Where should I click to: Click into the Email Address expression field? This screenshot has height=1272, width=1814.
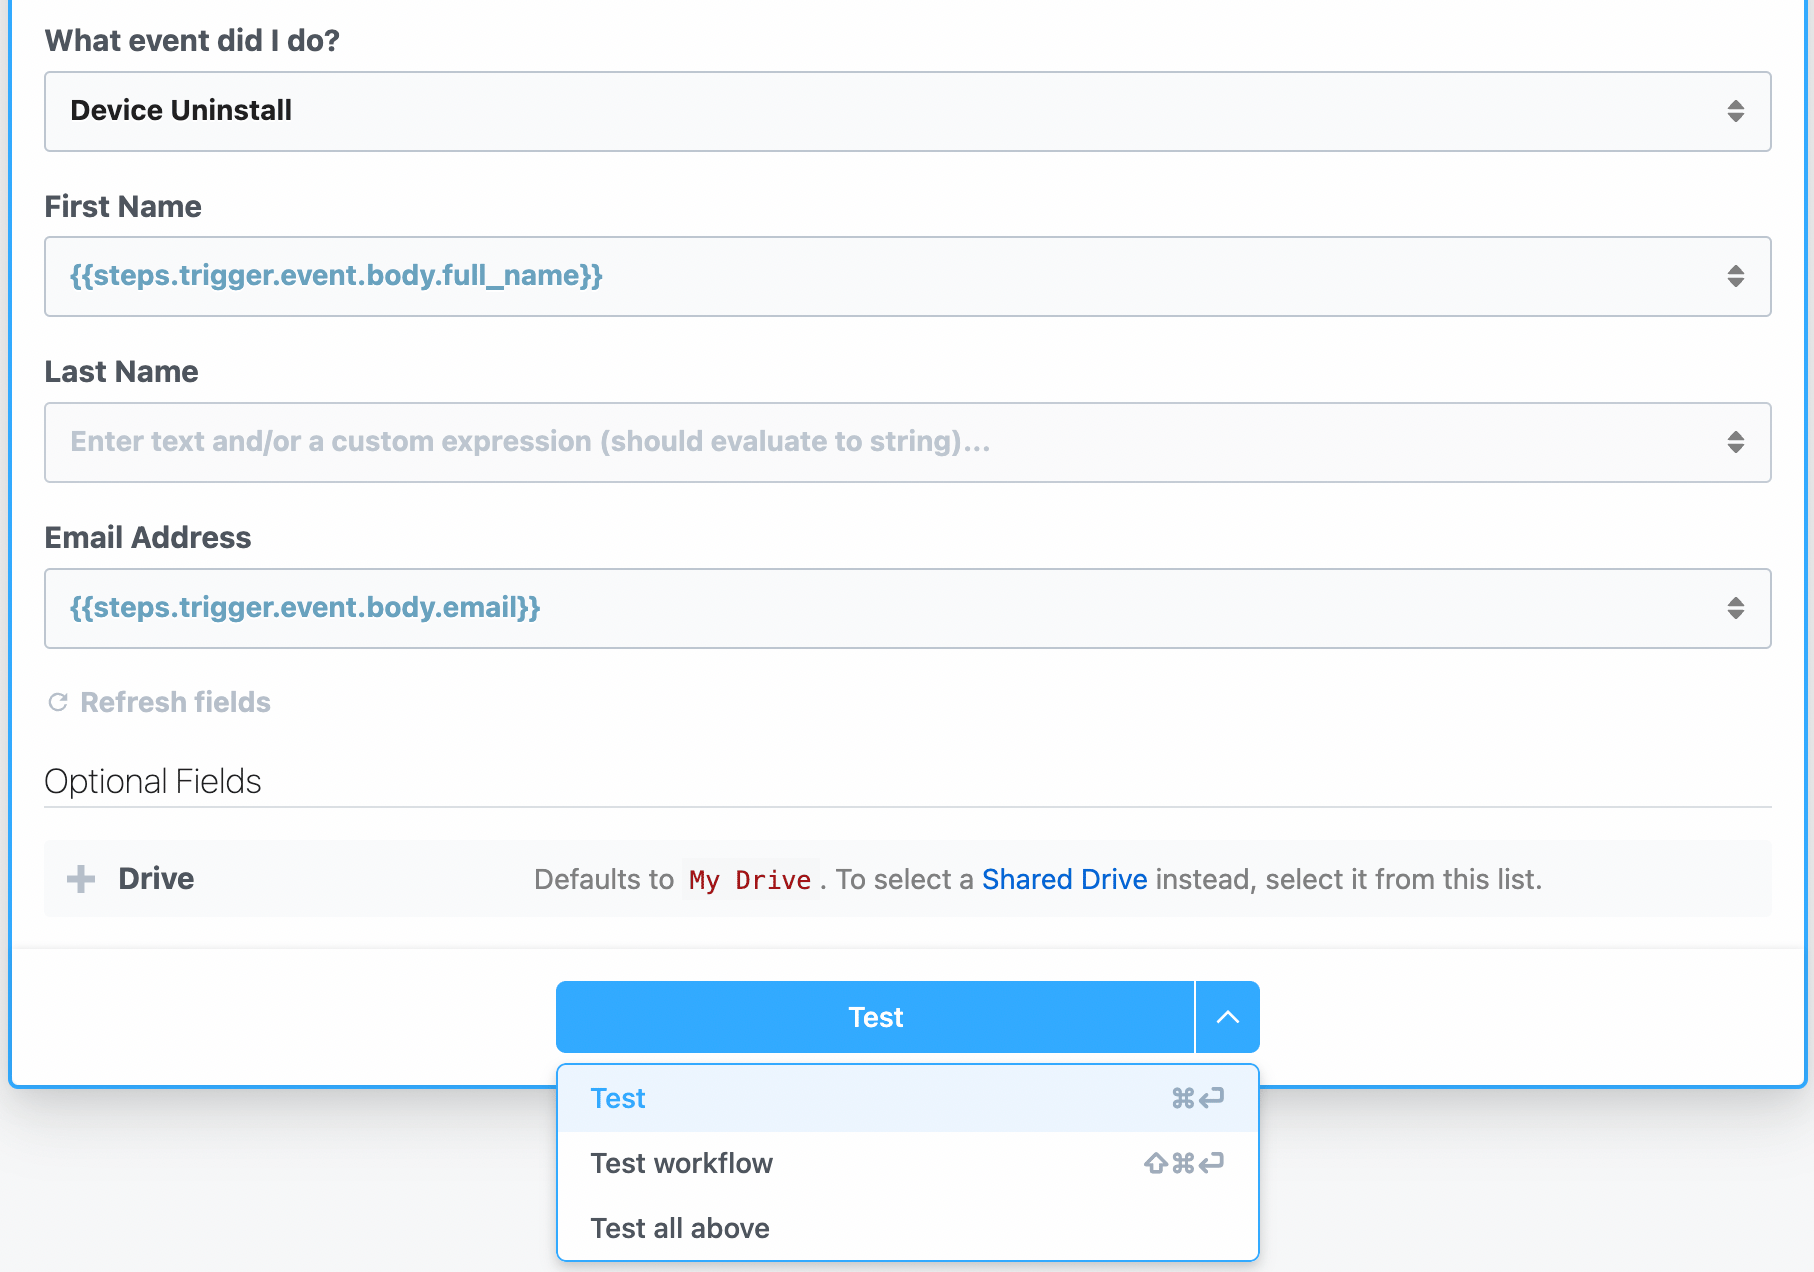pos(907,609)
